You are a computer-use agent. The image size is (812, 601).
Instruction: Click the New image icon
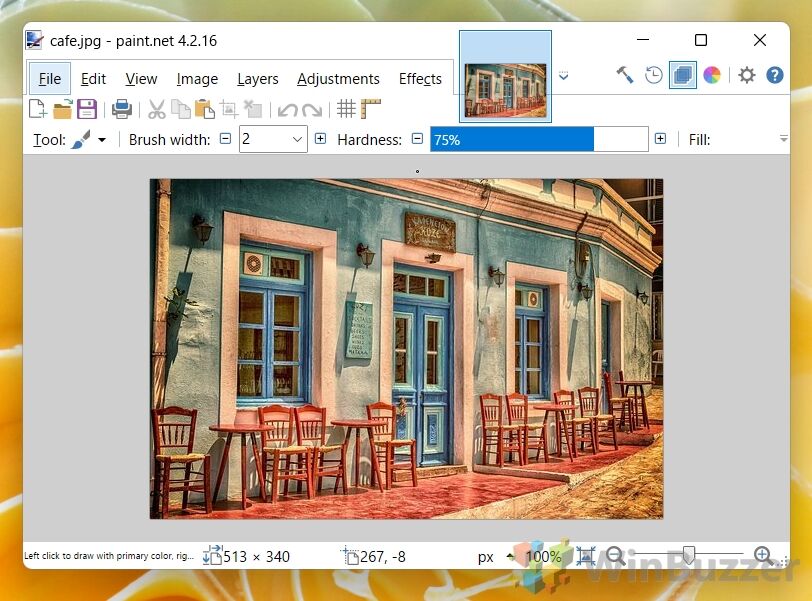(37, 109)
